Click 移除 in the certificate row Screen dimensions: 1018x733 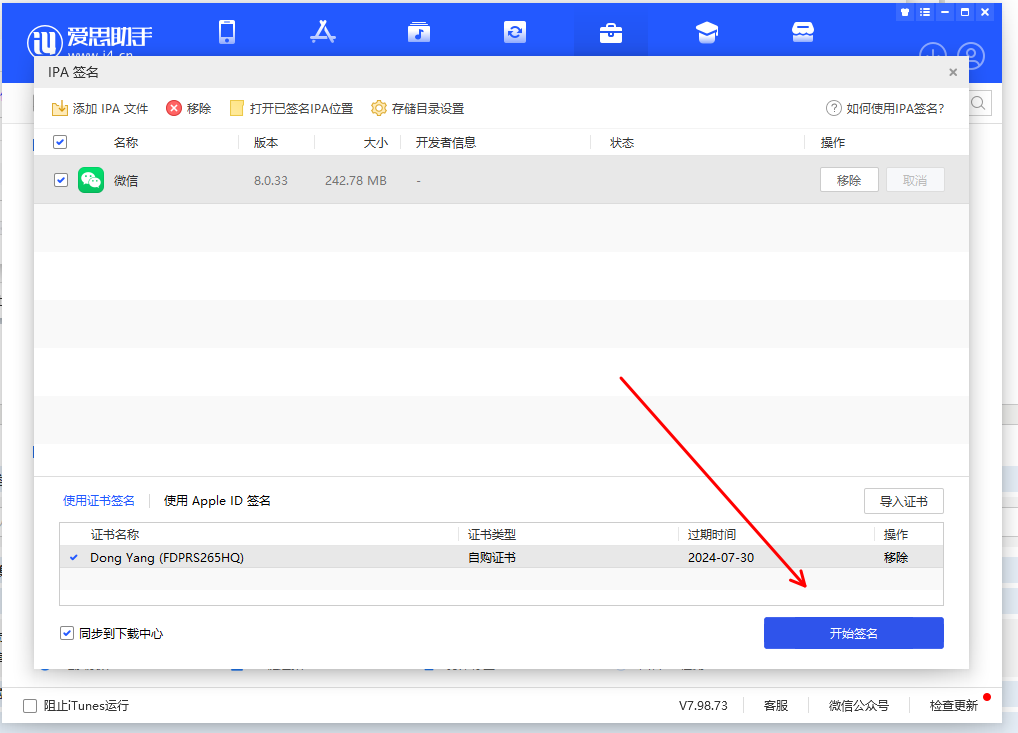click(x=896, y=558)
